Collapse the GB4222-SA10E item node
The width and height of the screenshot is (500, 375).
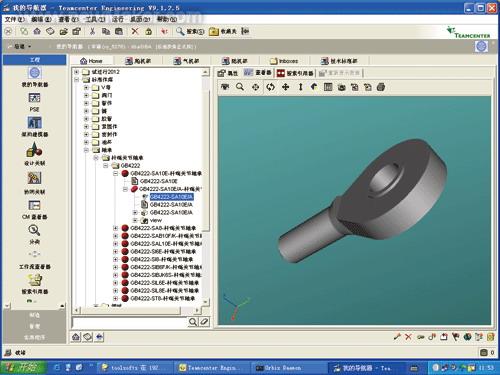115,173
